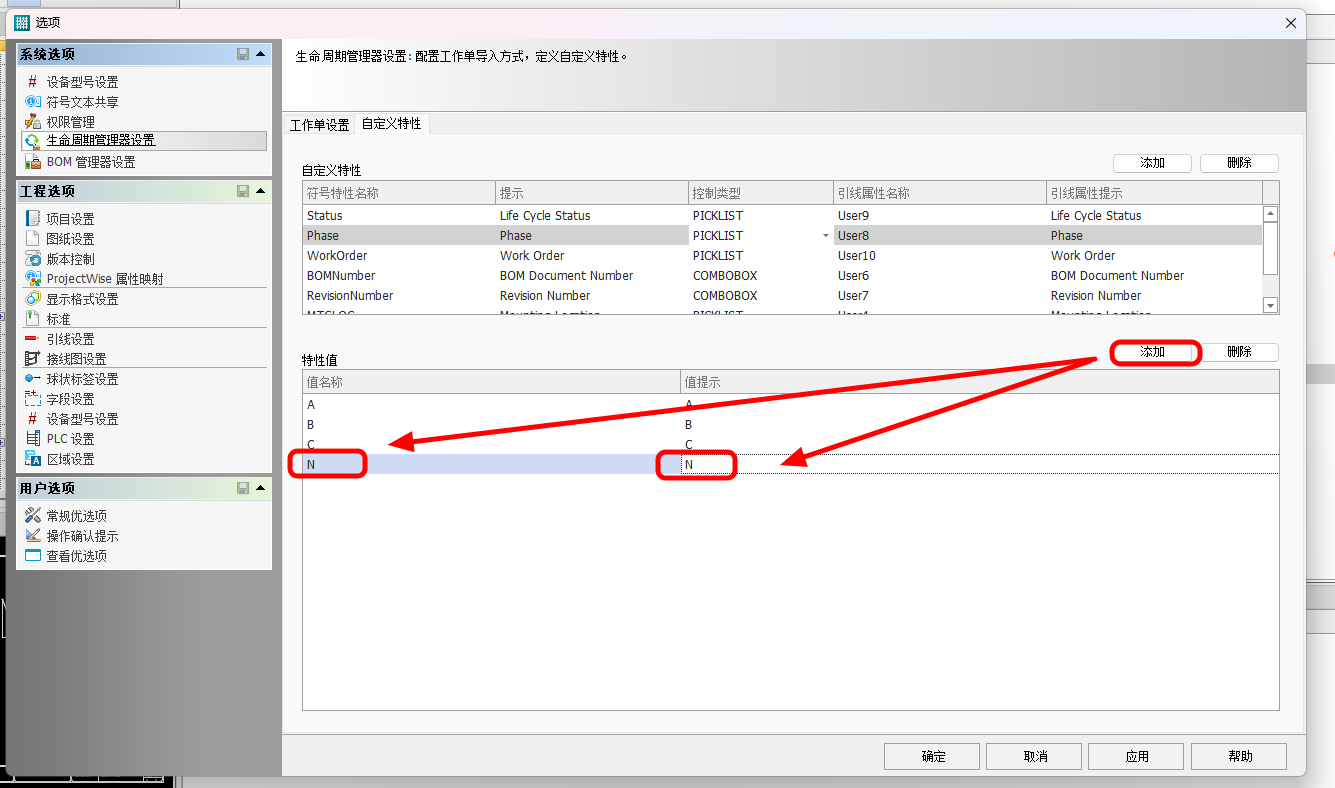Click the 值提示 column header
The height and width of the screenshot is (788, 1335).
pos(980,382)
